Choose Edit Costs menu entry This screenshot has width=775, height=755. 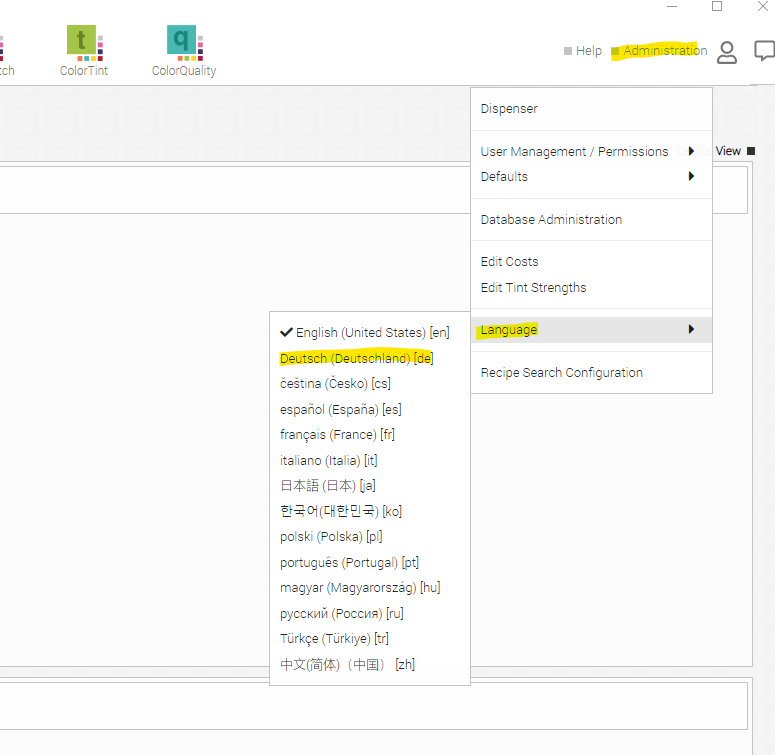pos(591,261)
